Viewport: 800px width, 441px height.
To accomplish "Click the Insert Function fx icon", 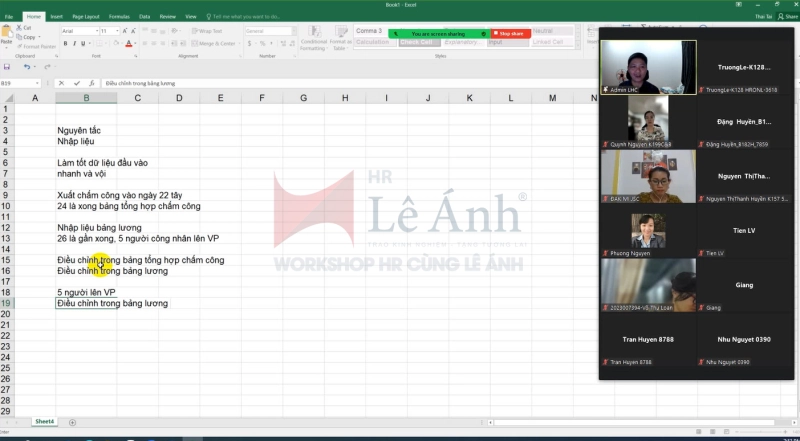I will click(89, 83).
